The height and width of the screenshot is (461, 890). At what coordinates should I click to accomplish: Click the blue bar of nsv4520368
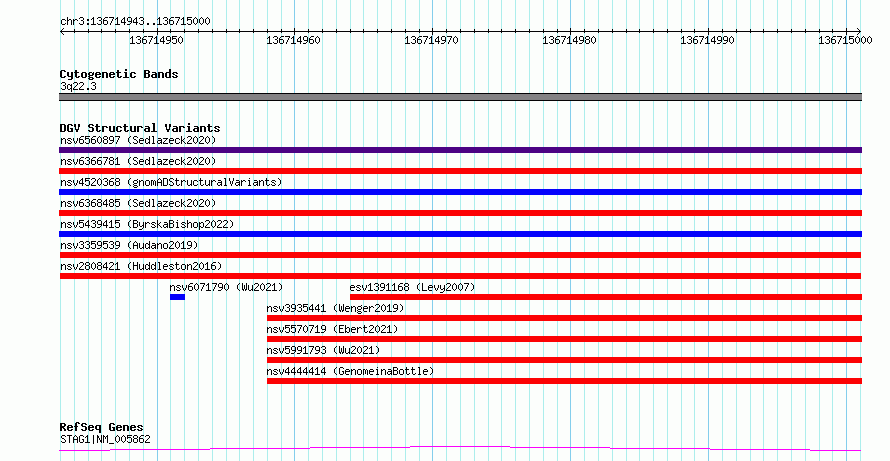[460, 192]
